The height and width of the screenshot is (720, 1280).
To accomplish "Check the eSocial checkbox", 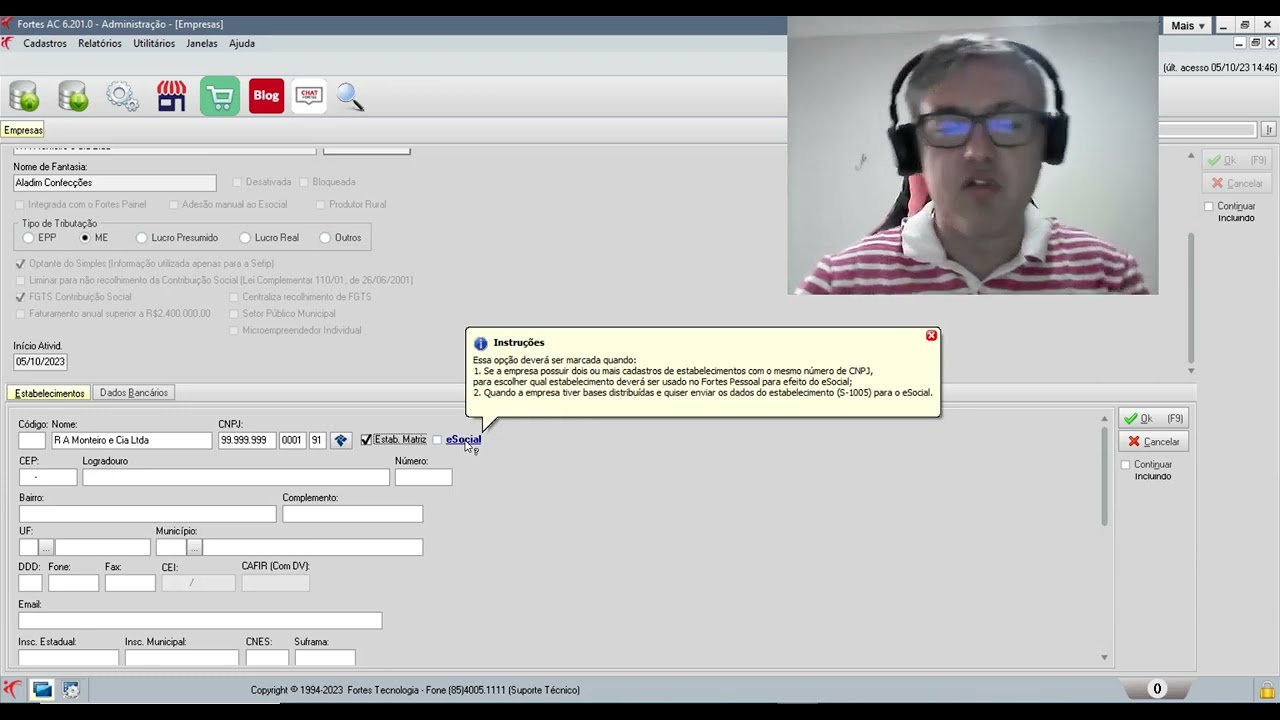I will pyautogui.click(x=437, y=440).
